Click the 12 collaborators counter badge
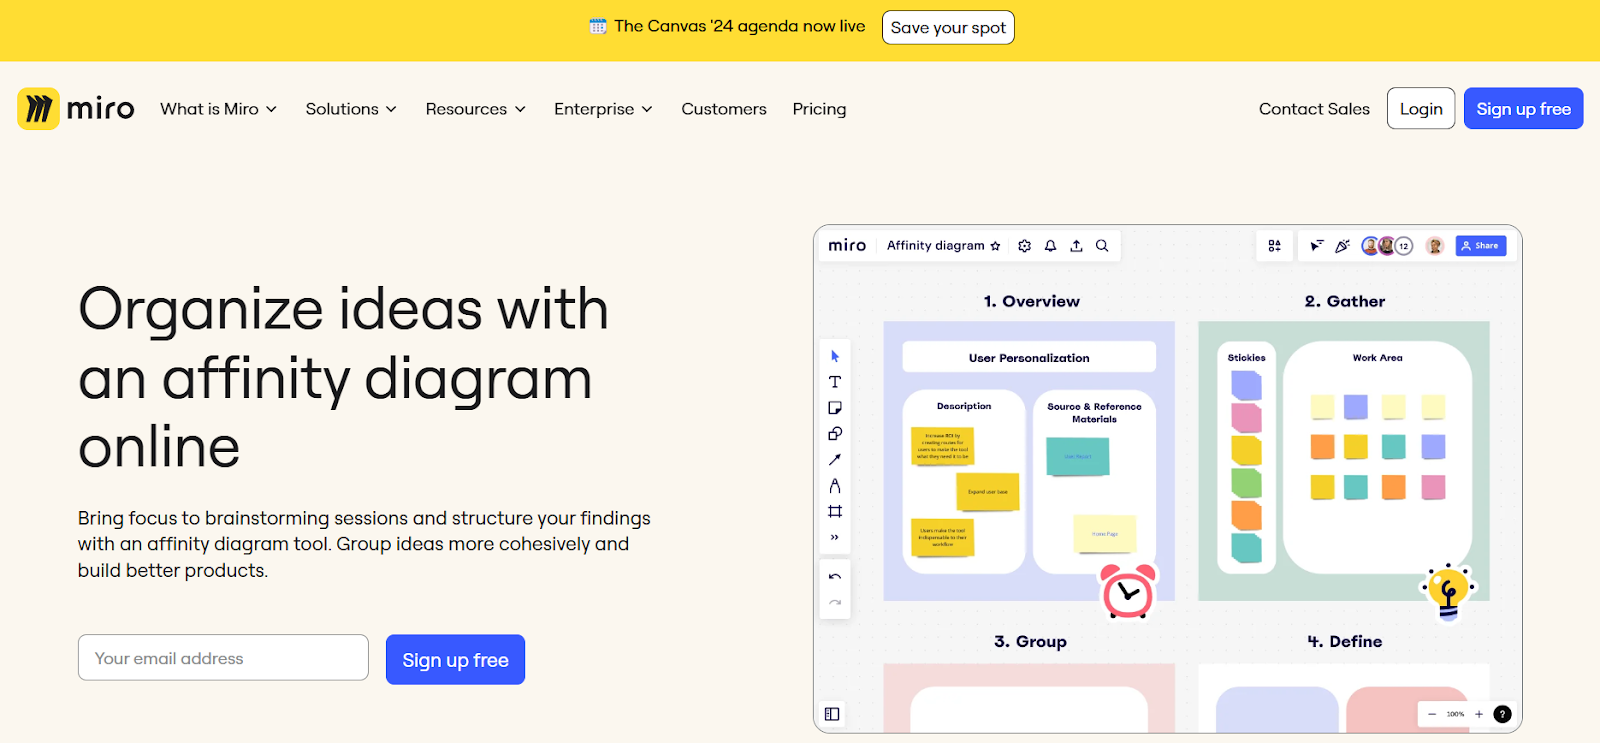The height and width of the screenshot is (743, 1600). pyautogui.click(x=1404, y=246)
